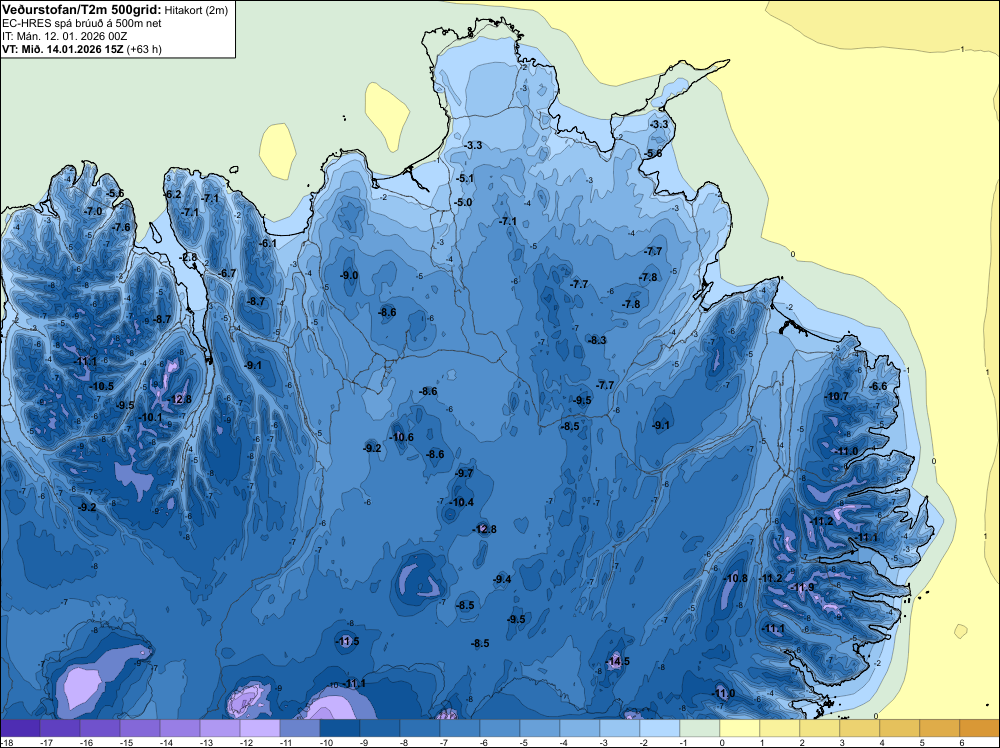Click the -8.3 temperature value

tap(598, 341)
